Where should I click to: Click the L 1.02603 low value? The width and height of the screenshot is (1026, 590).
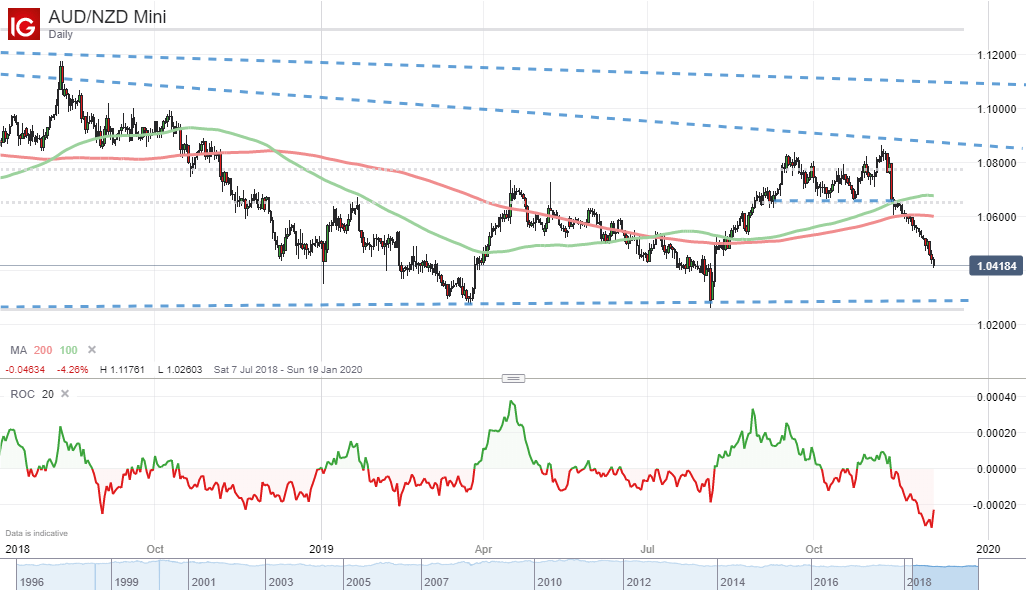tap(180, 370)
